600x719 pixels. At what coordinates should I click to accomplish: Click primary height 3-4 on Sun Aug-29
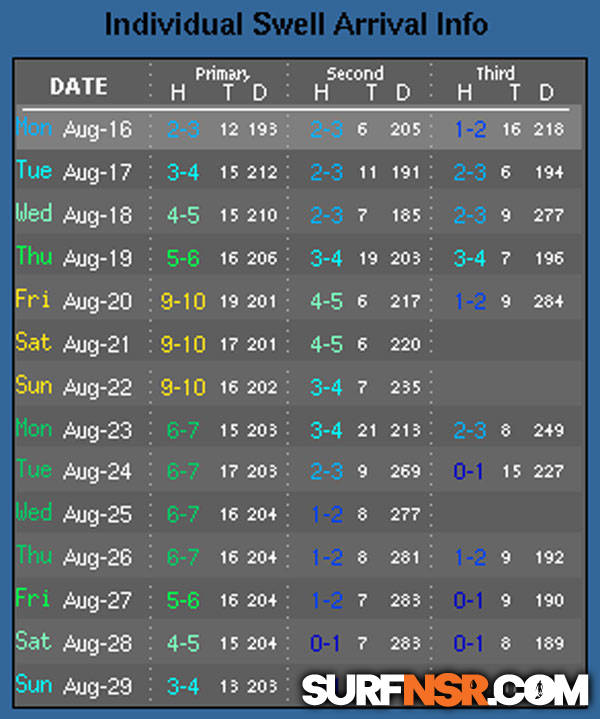(183, 686)
